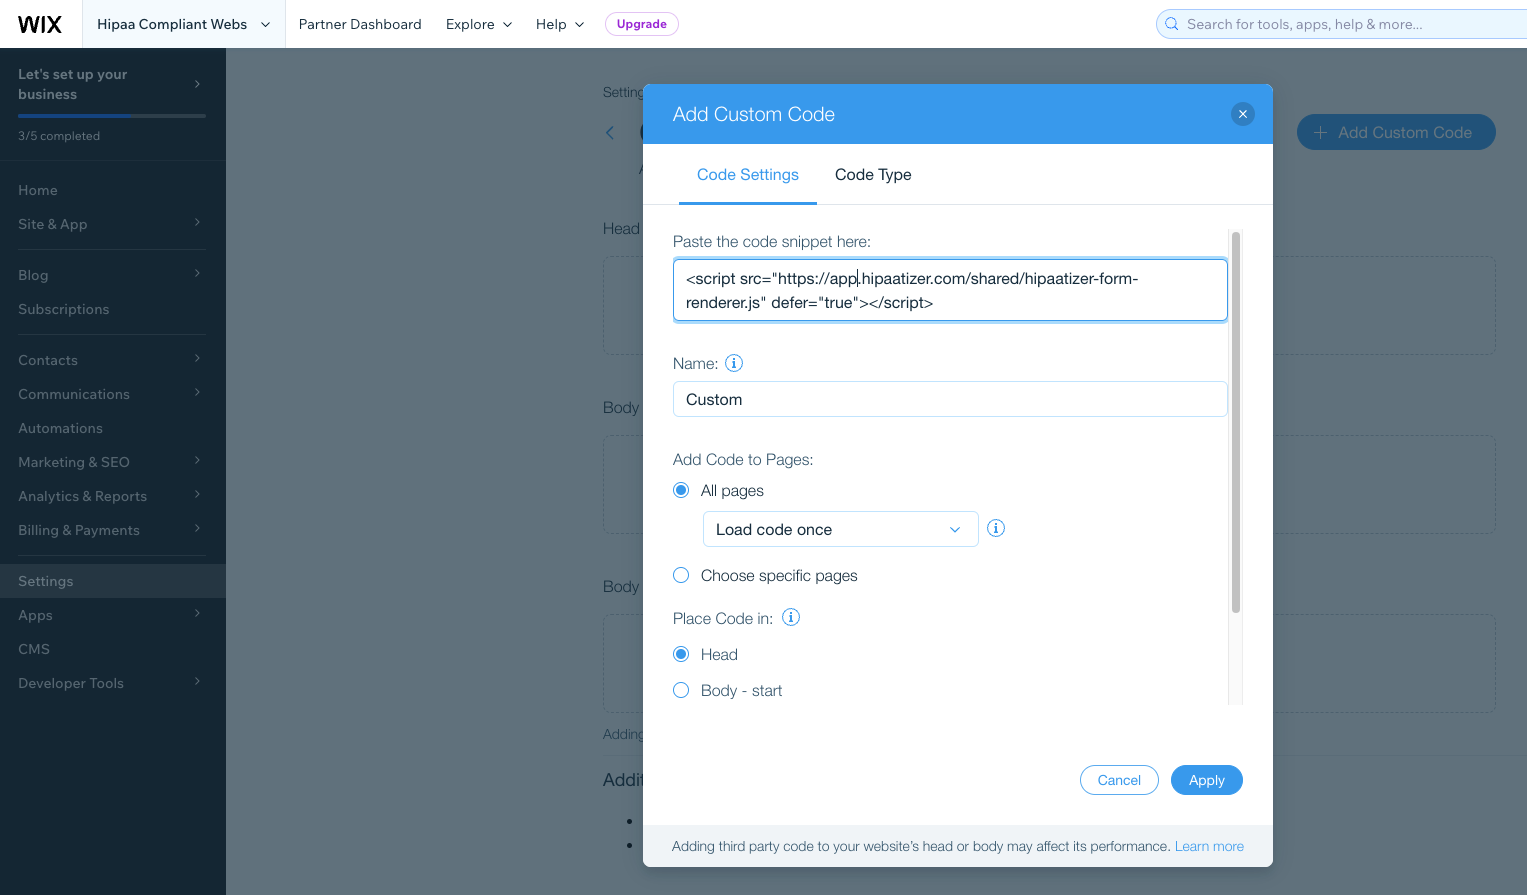
Task: Expand the Explore menu
Action: (479, 24)
